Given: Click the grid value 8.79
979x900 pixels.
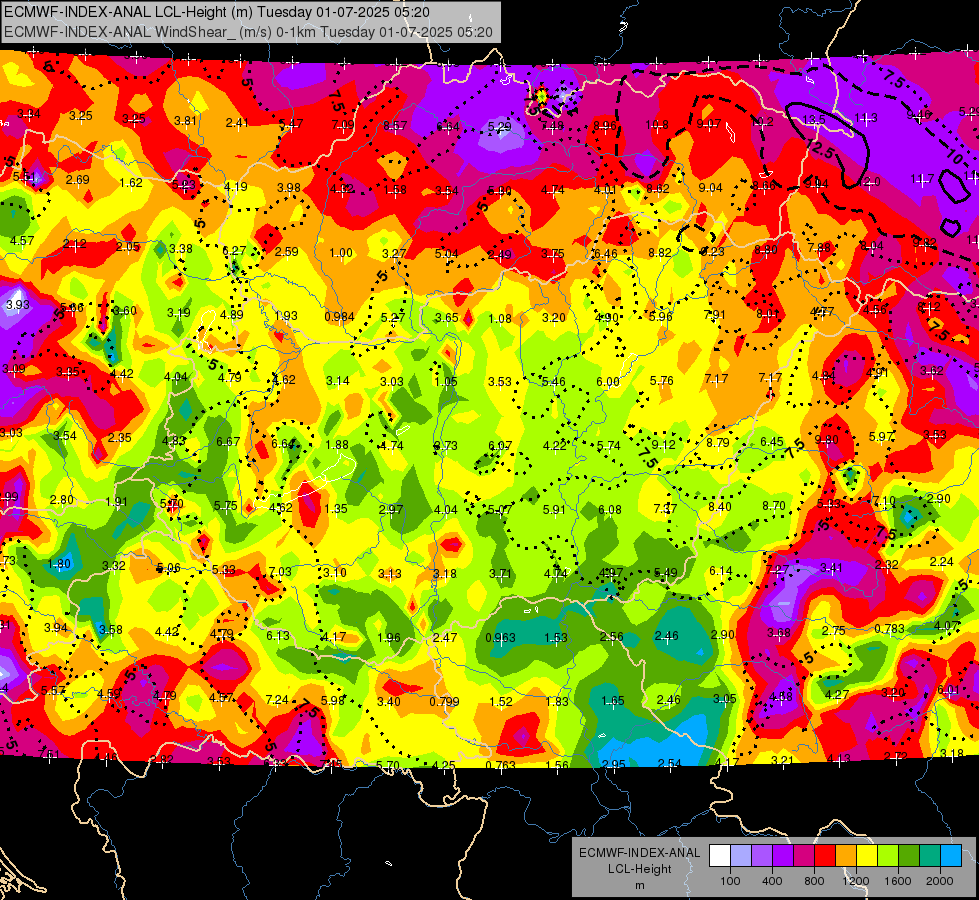Looking at the screenshot, I should pos(718,443).
